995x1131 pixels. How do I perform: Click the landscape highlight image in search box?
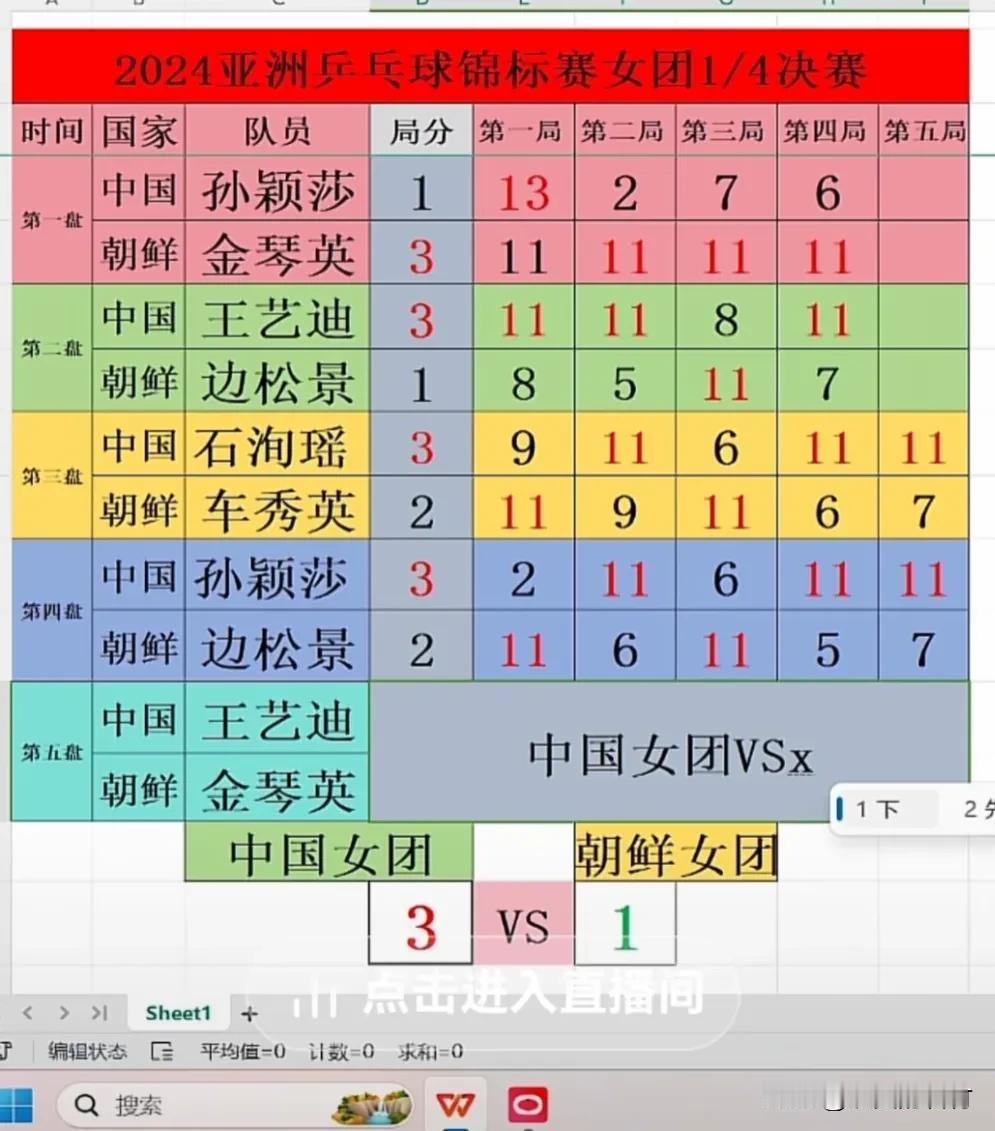[x=372, y=1106]
